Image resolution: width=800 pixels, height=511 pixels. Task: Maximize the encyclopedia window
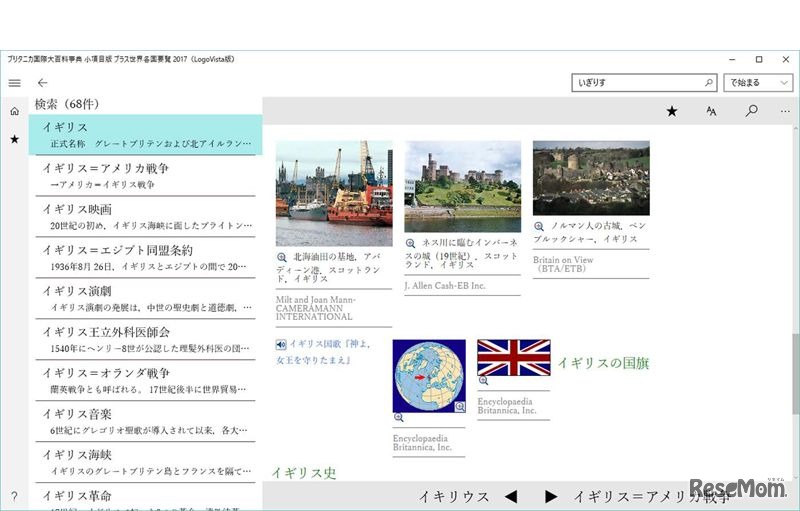tap(759, 60)
